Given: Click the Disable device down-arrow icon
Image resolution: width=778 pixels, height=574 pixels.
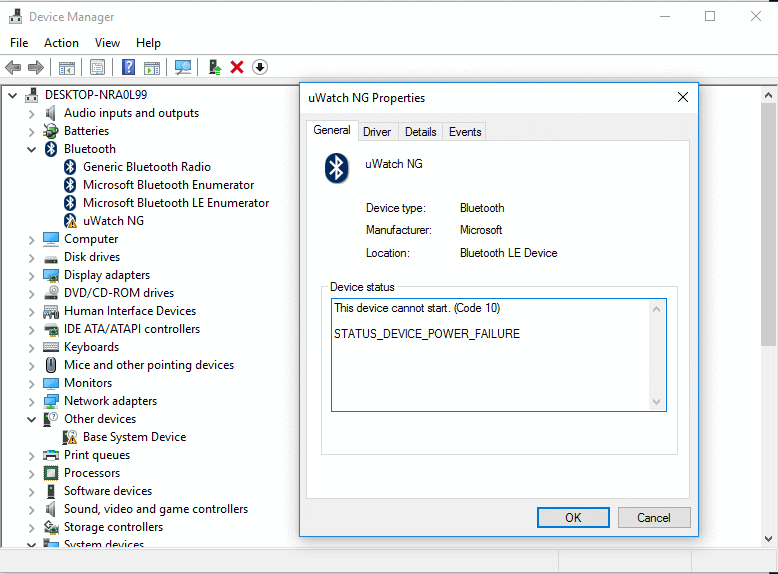Looking at the screenshot, I should 260,67.
